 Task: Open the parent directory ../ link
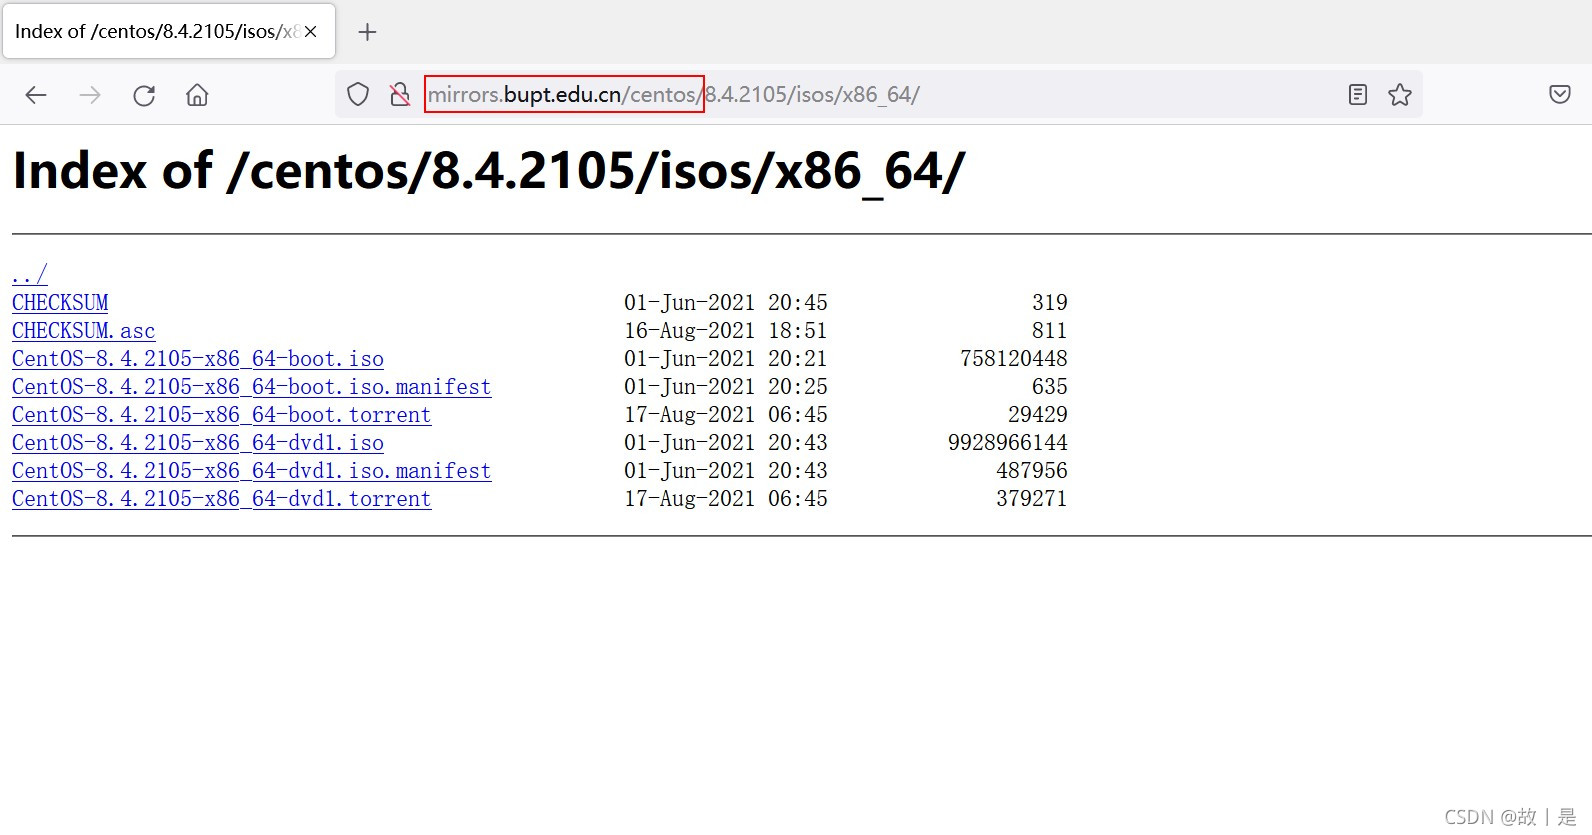click(x=30, y=274)
